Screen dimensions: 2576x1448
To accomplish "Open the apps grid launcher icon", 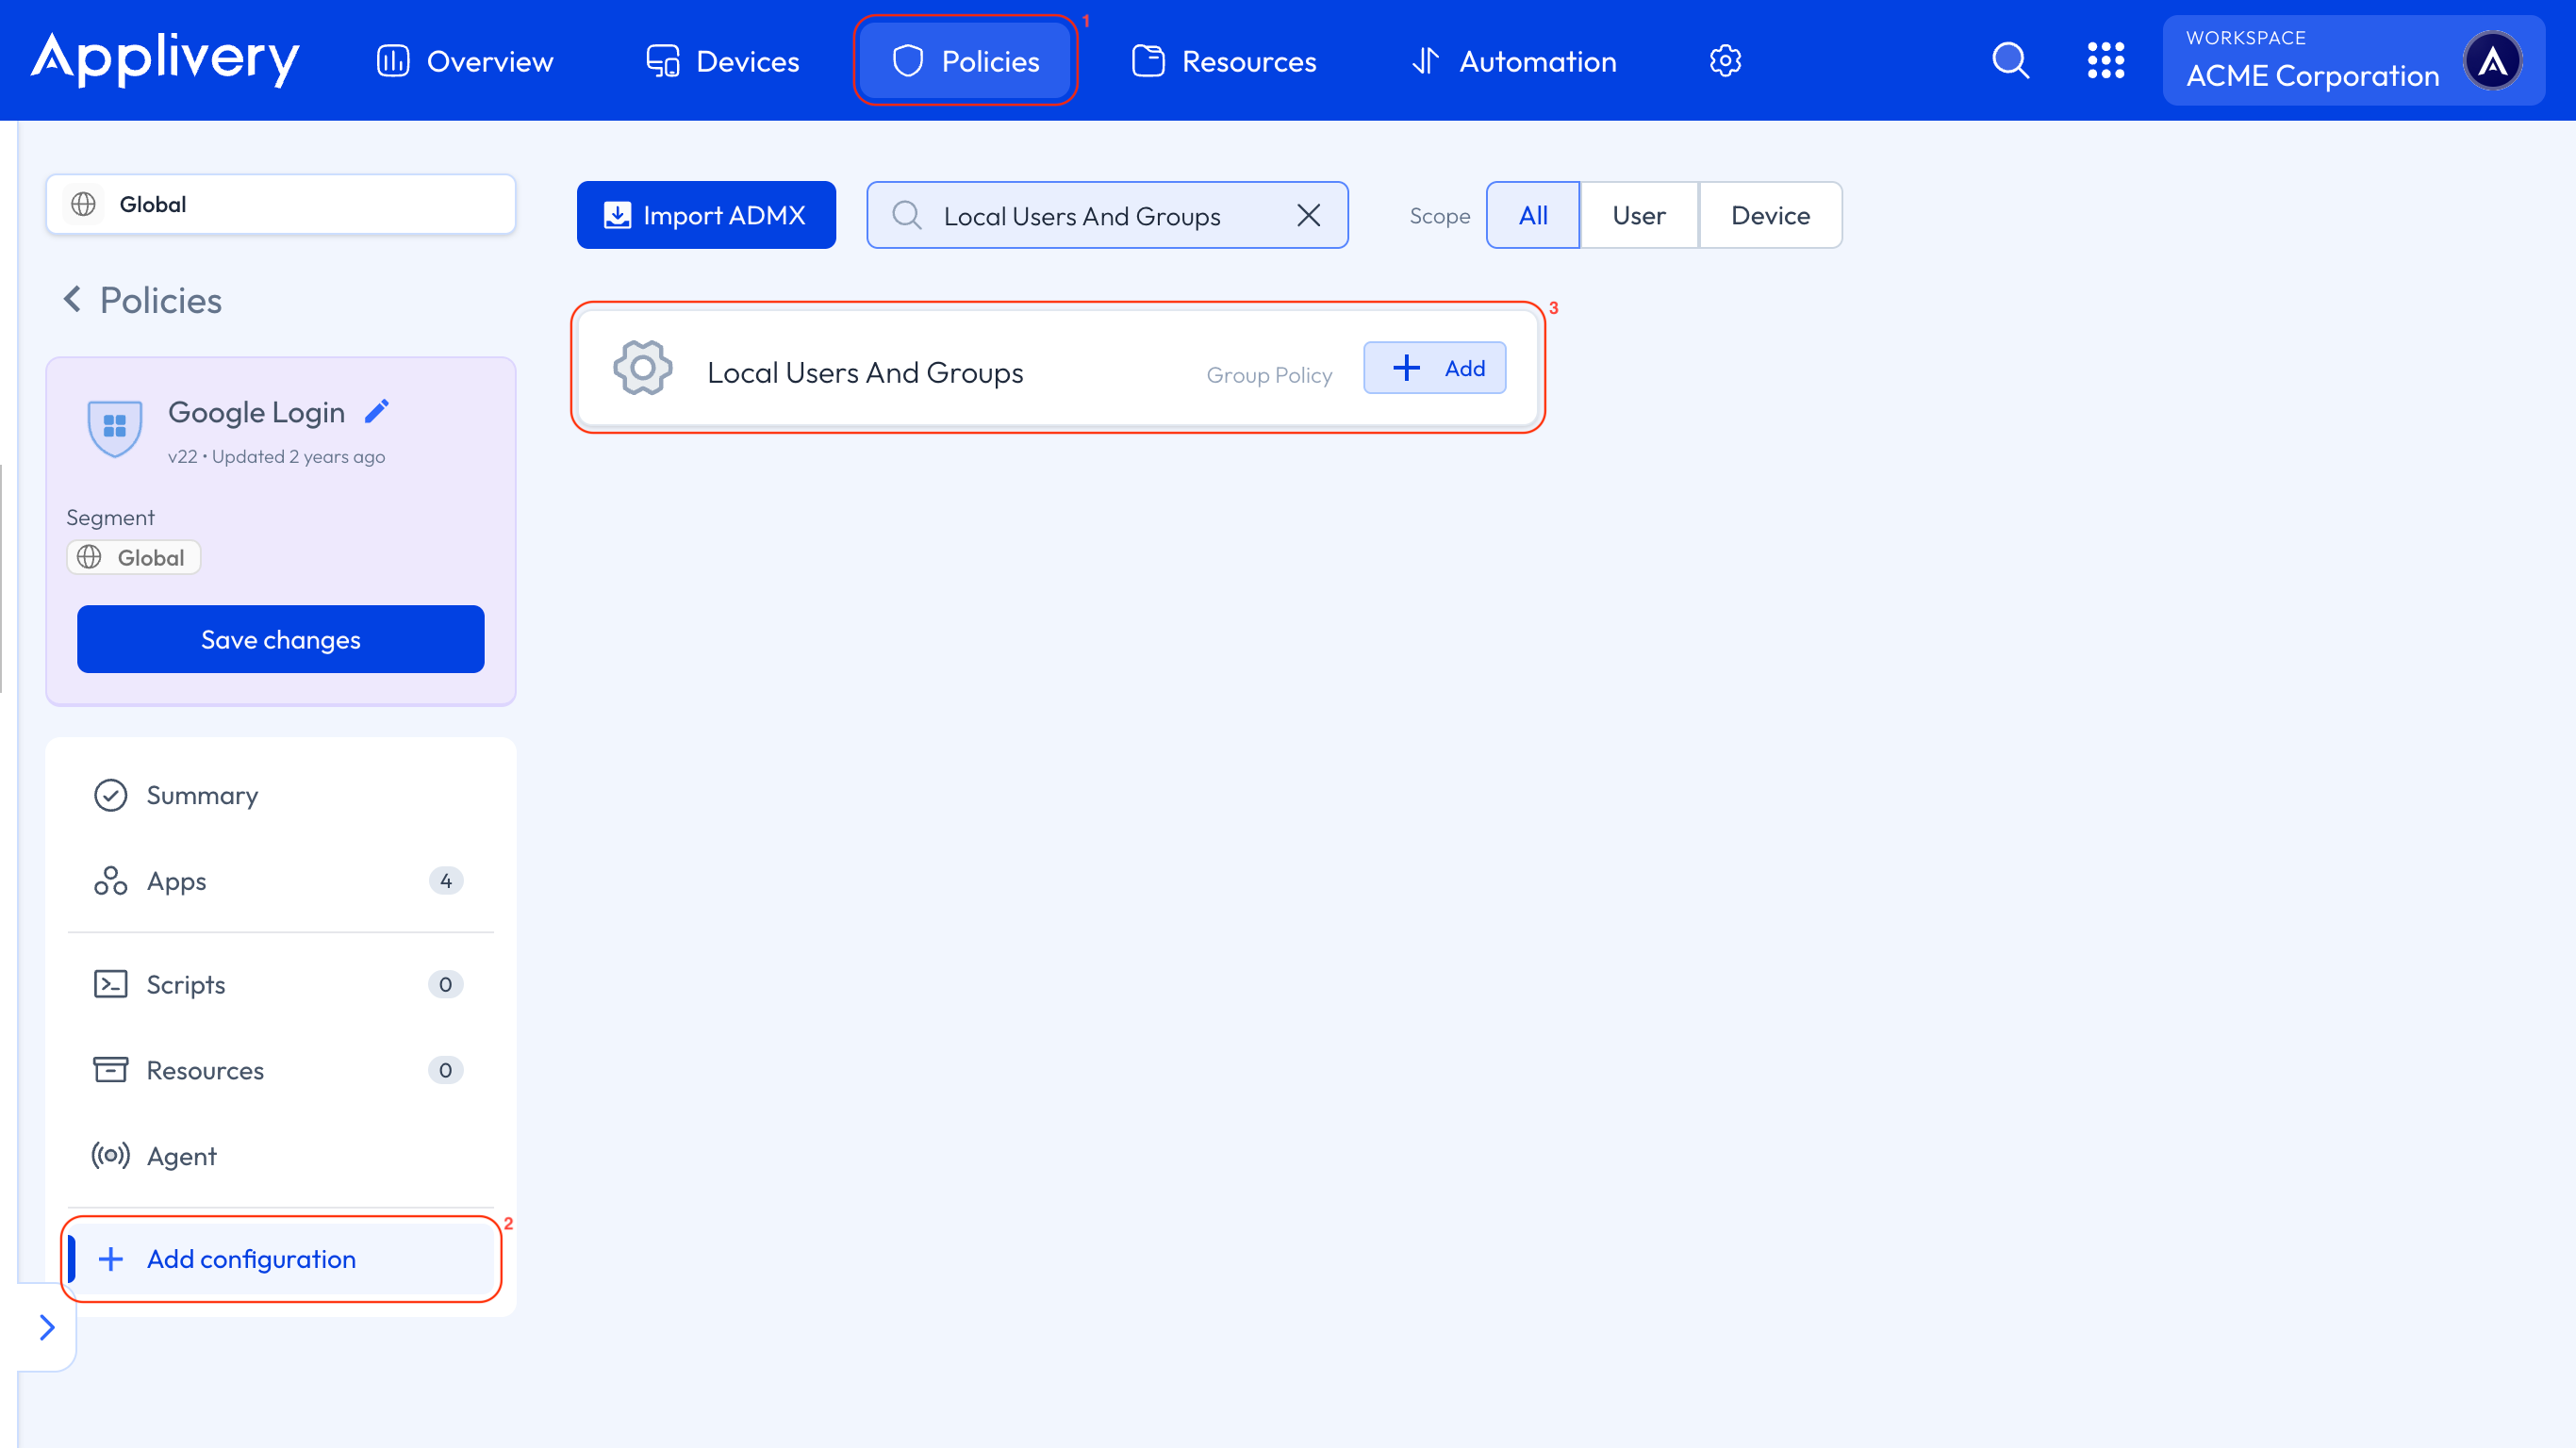I will click(2107, 60).
